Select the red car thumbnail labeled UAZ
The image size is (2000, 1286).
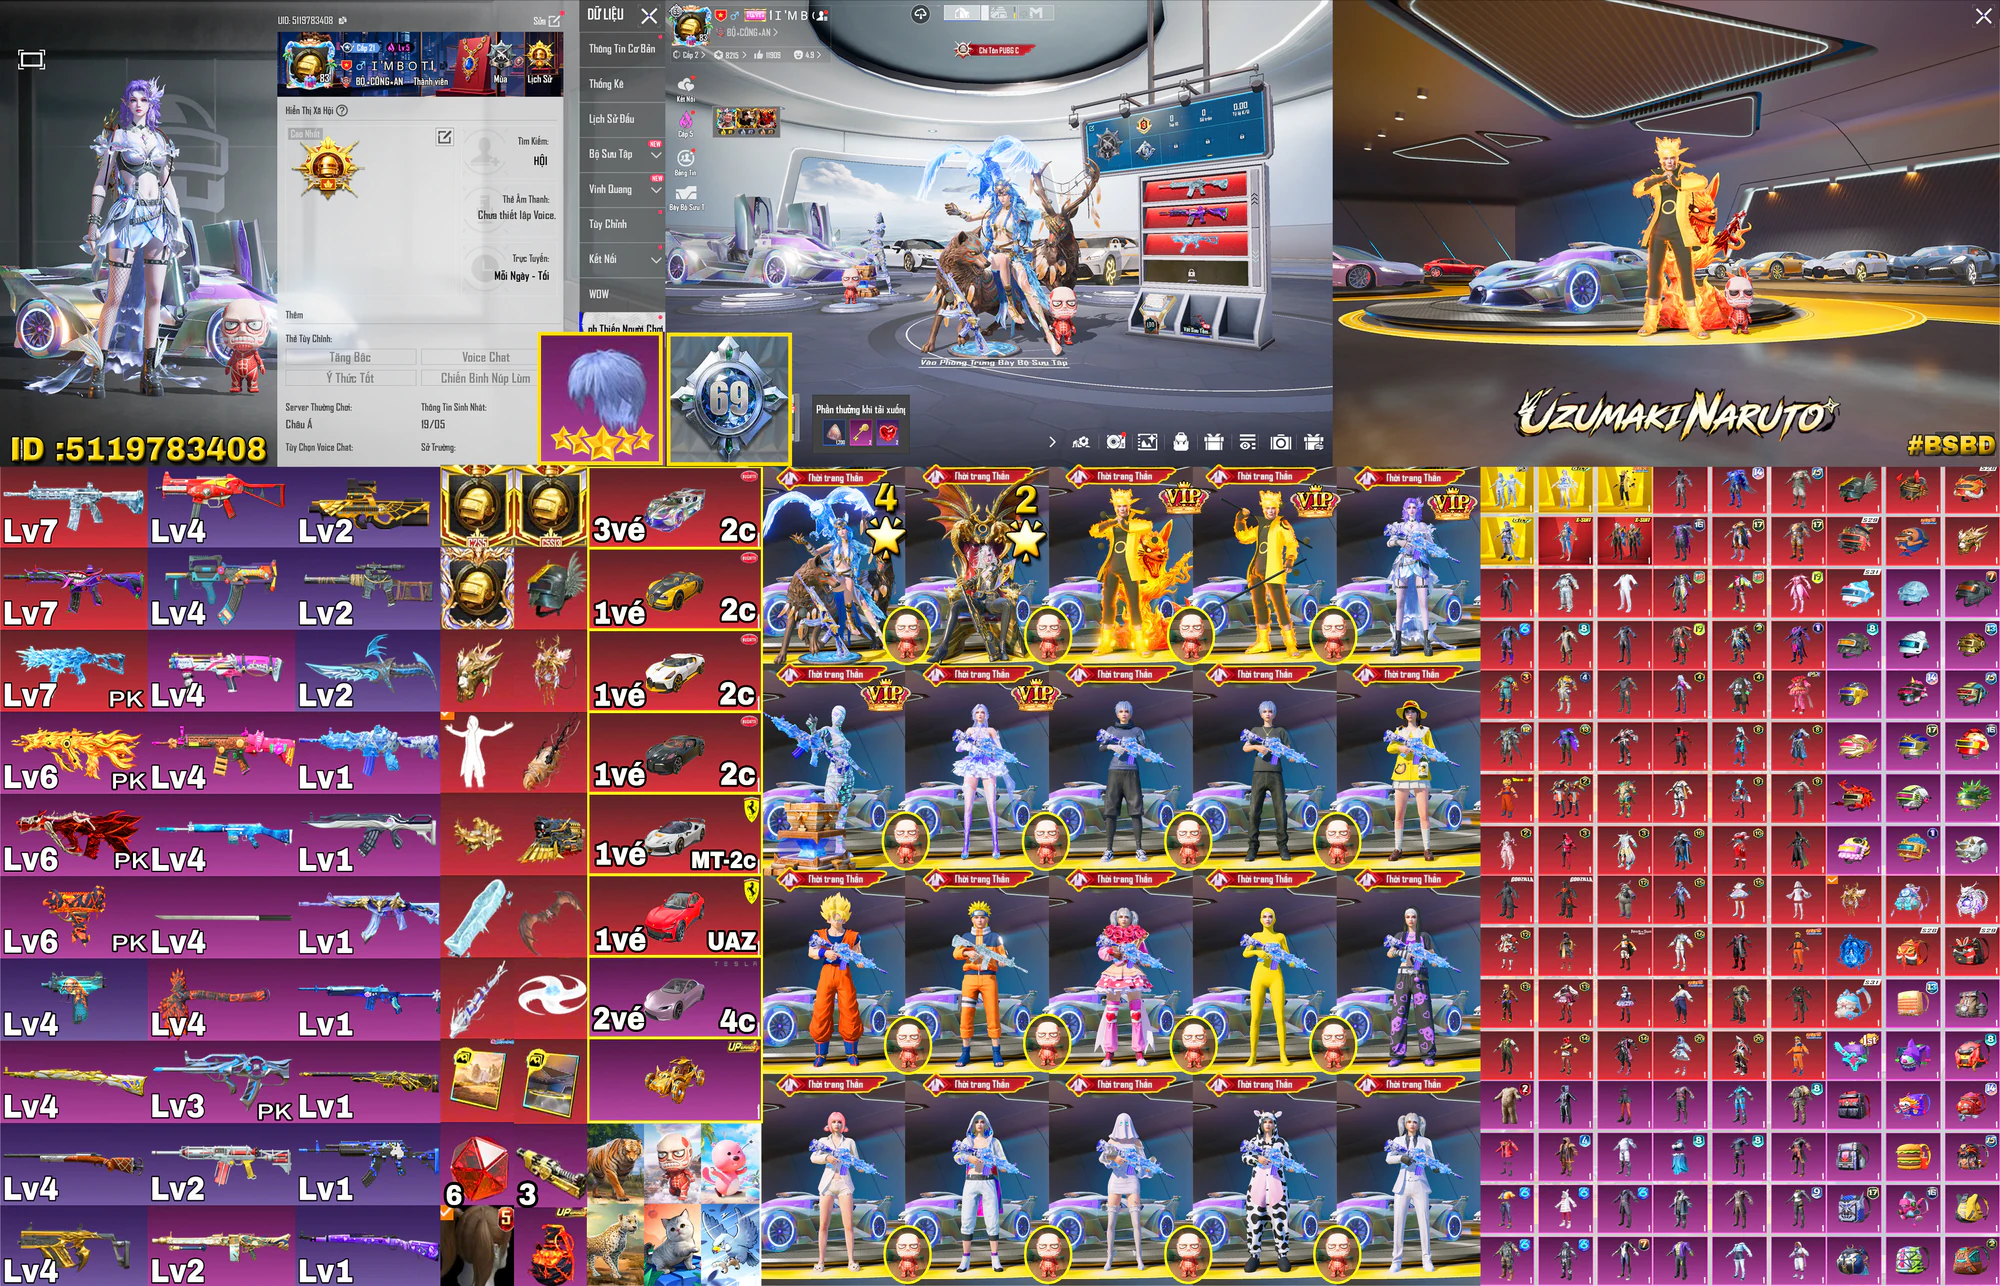674,916
